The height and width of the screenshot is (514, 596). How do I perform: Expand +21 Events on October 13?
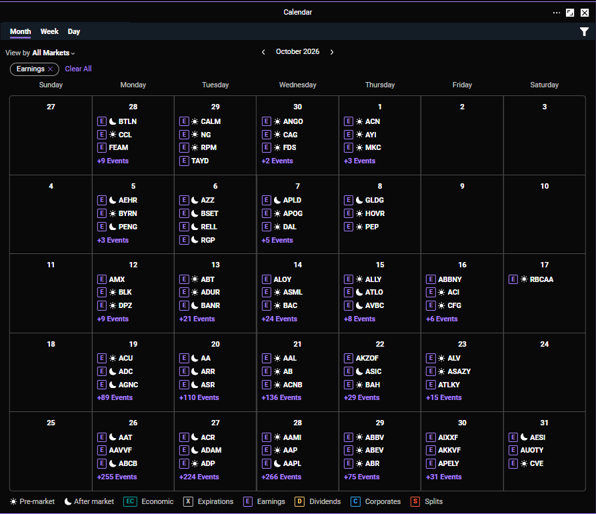coord(197,319)
